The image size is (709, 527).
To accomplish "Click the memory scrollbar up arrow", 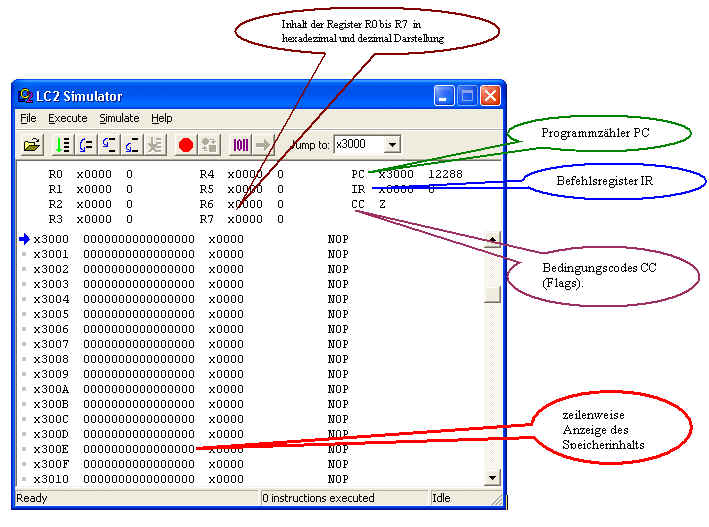I will pos(492,240).
